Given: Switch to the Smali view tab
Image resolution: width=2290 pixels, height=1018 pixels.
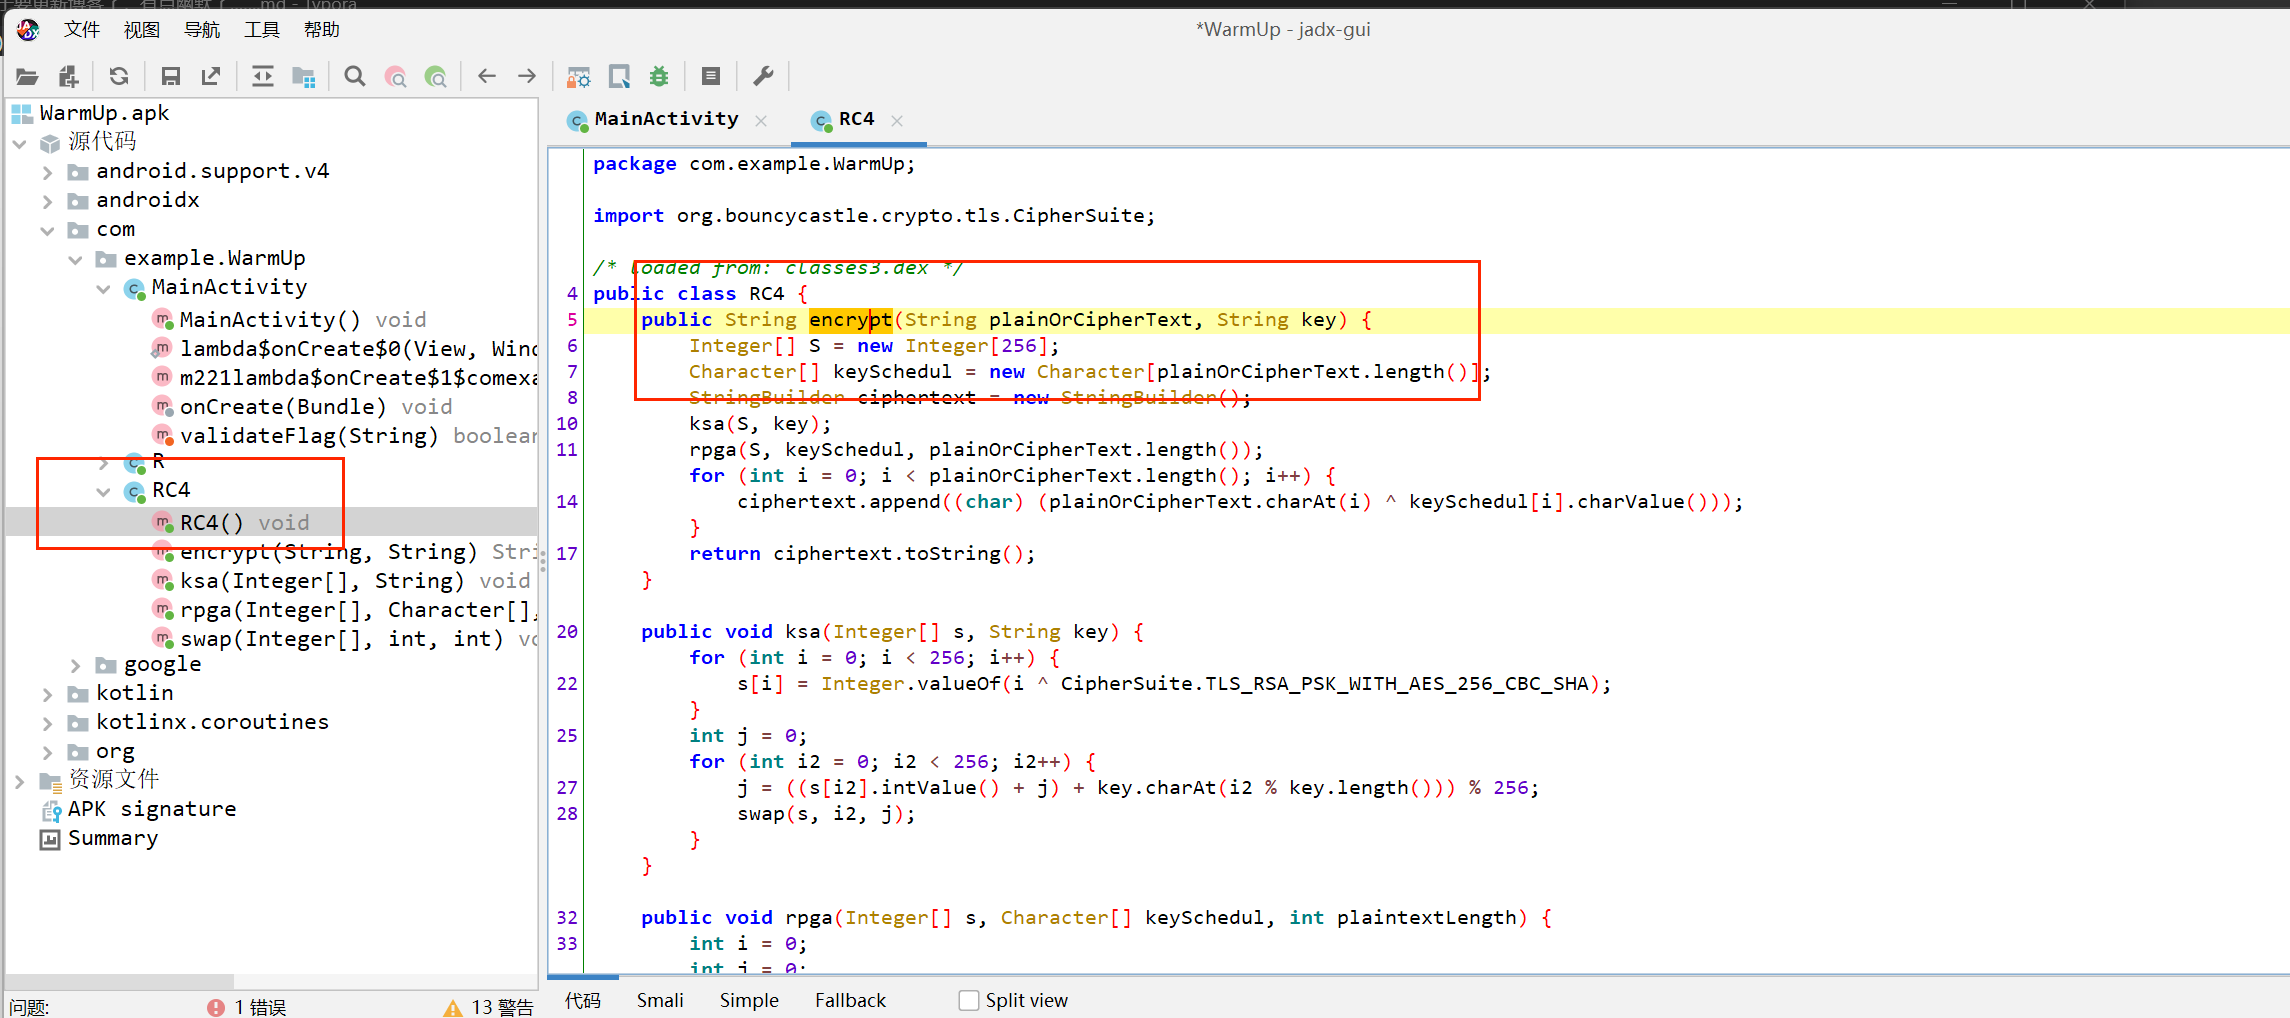Looking at the screenshot, I should 660,1000.
